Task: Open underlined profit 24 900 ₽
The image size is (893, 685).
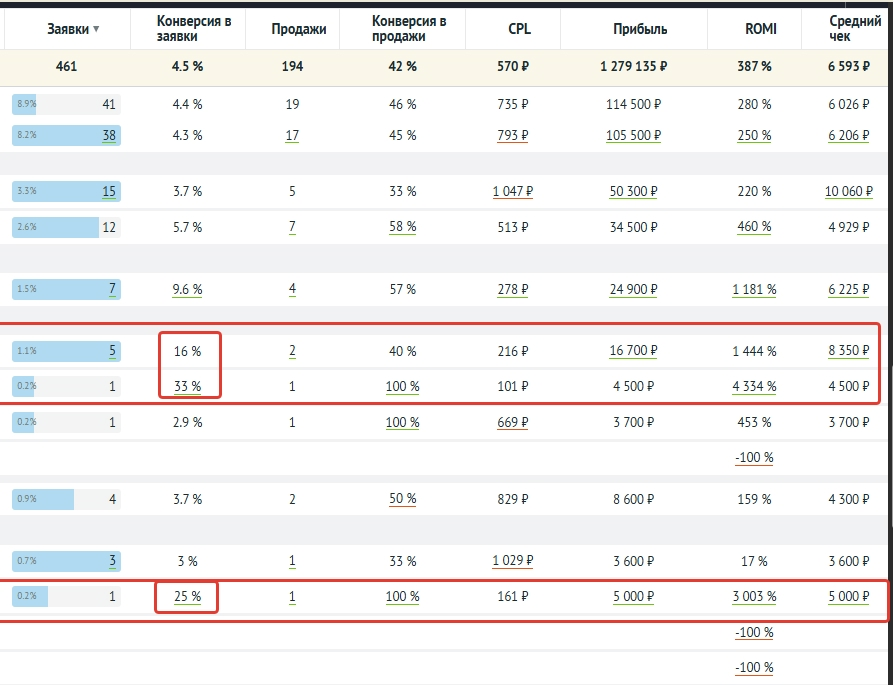Action: pyautogui.click(x=633, y=289)
